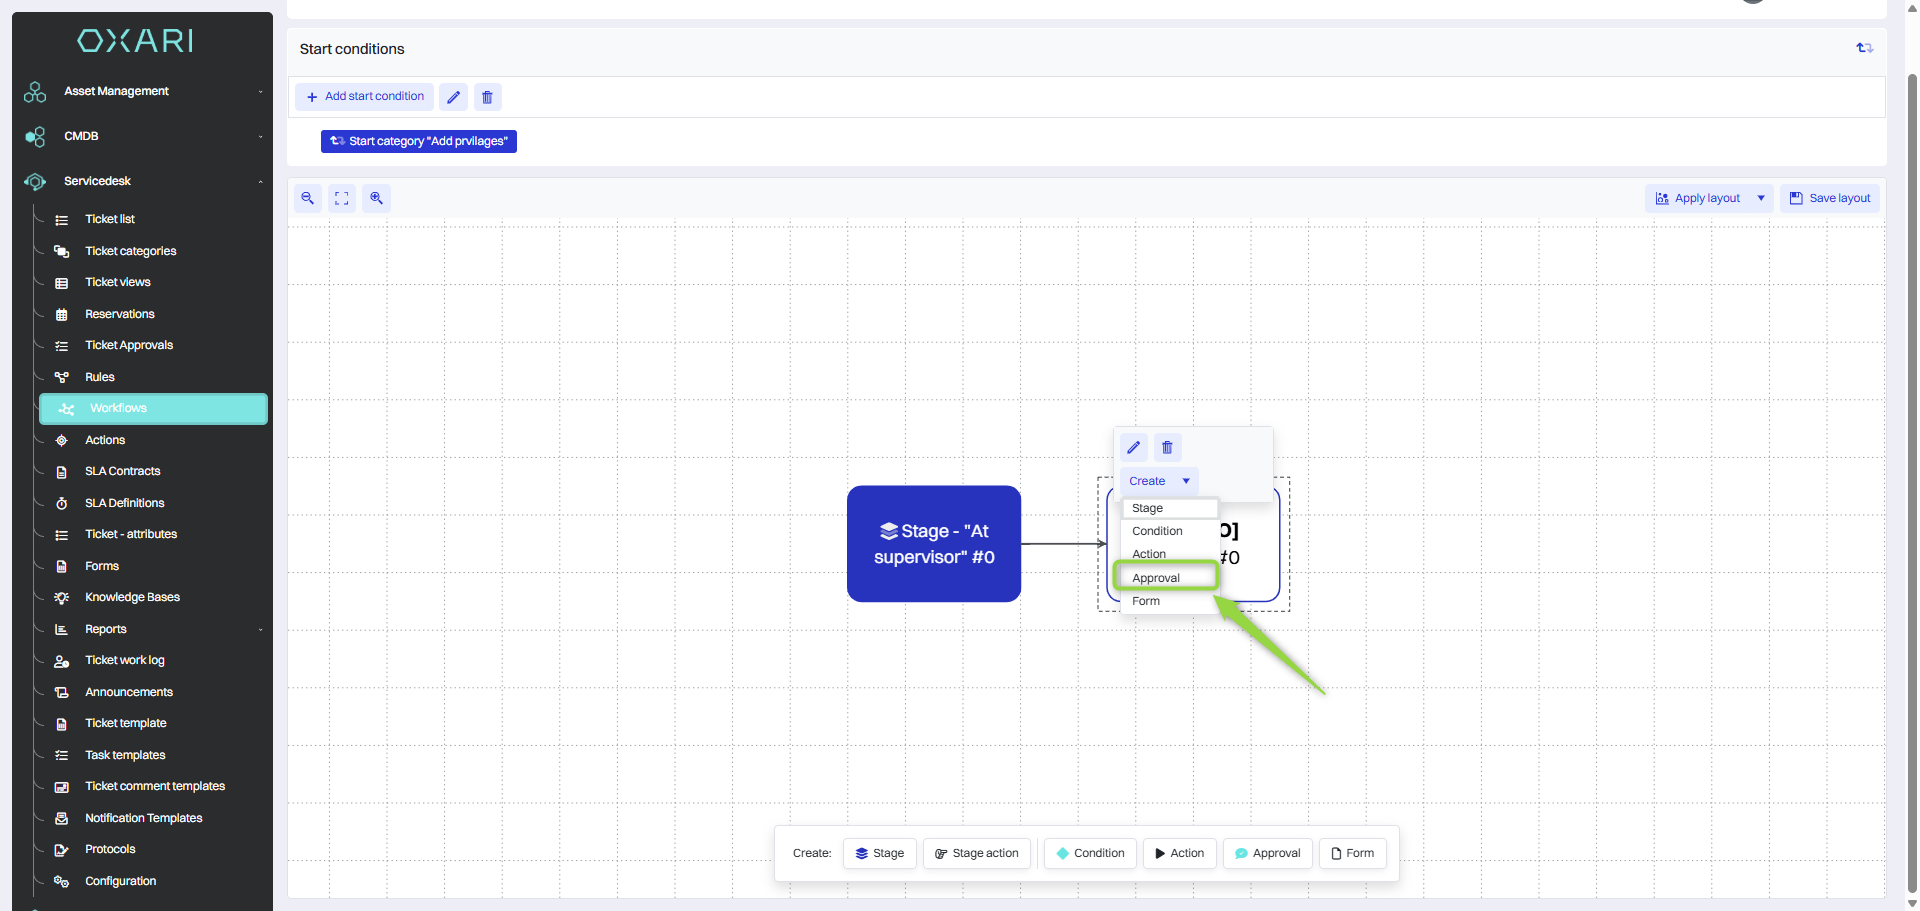
Task: Open the Apply layout dropdown arrow
Action: 1761,198
